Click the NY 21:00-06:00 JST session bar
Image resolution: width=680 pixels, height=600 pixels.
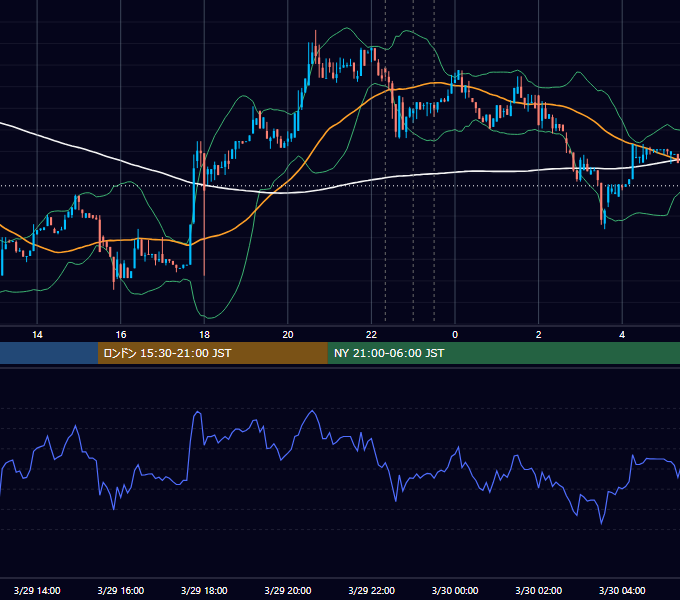pos(503,353)
